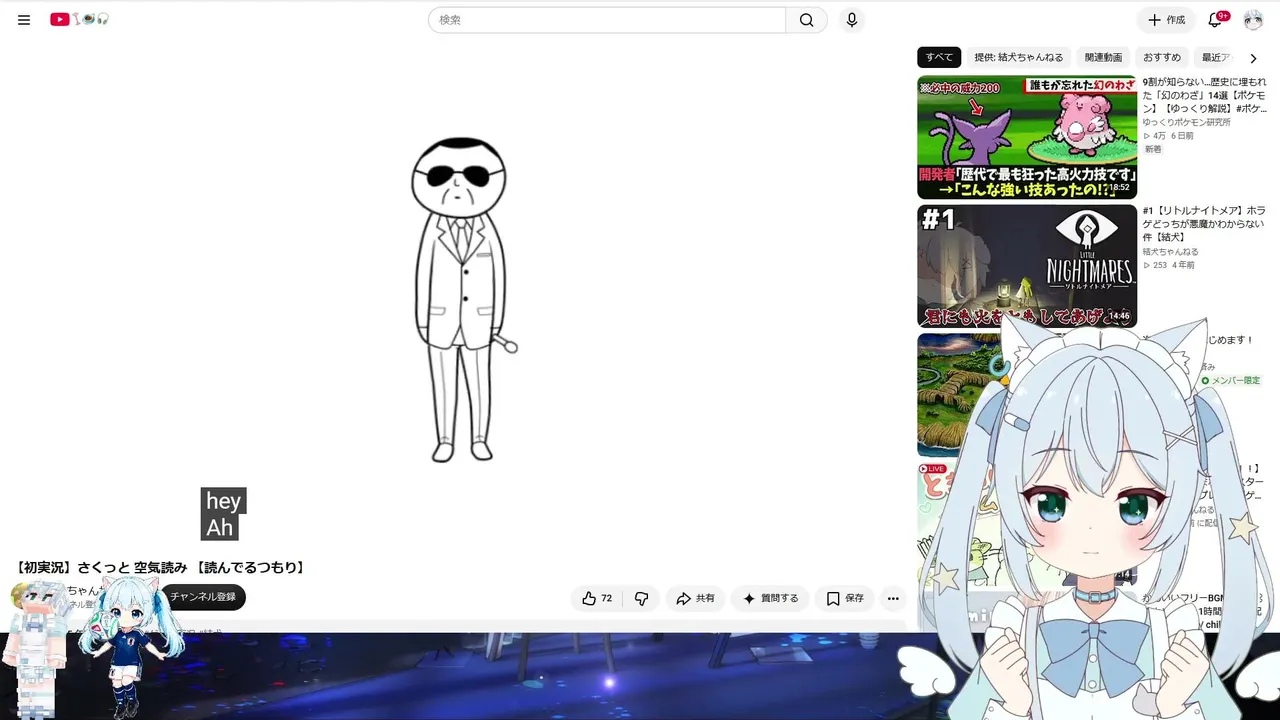The width and height of the screenshot is (1280, 720).
Task: Open the three-dot more actions menu
Action: pyautogui.click(x=893, y=598)
